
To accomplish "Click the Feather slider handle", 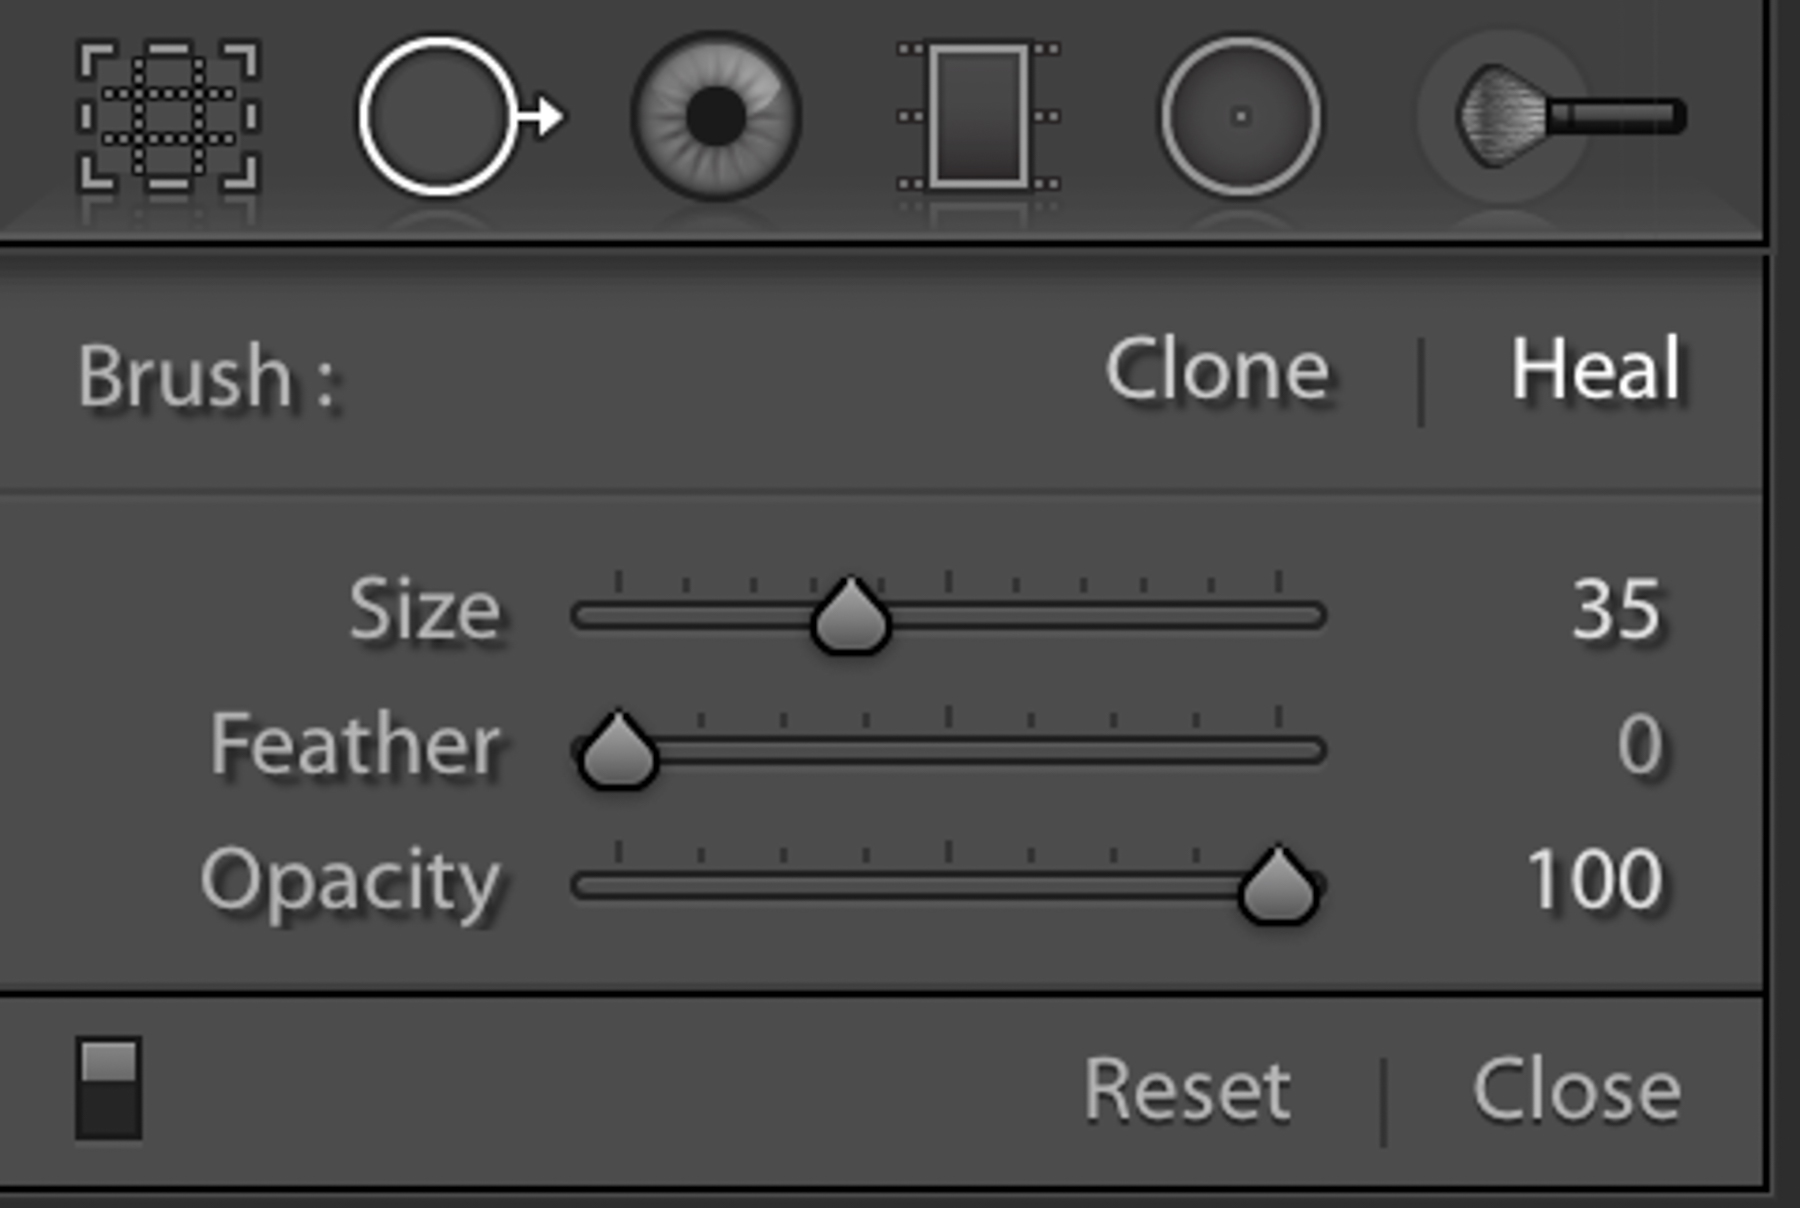I will tap(618, 751).
